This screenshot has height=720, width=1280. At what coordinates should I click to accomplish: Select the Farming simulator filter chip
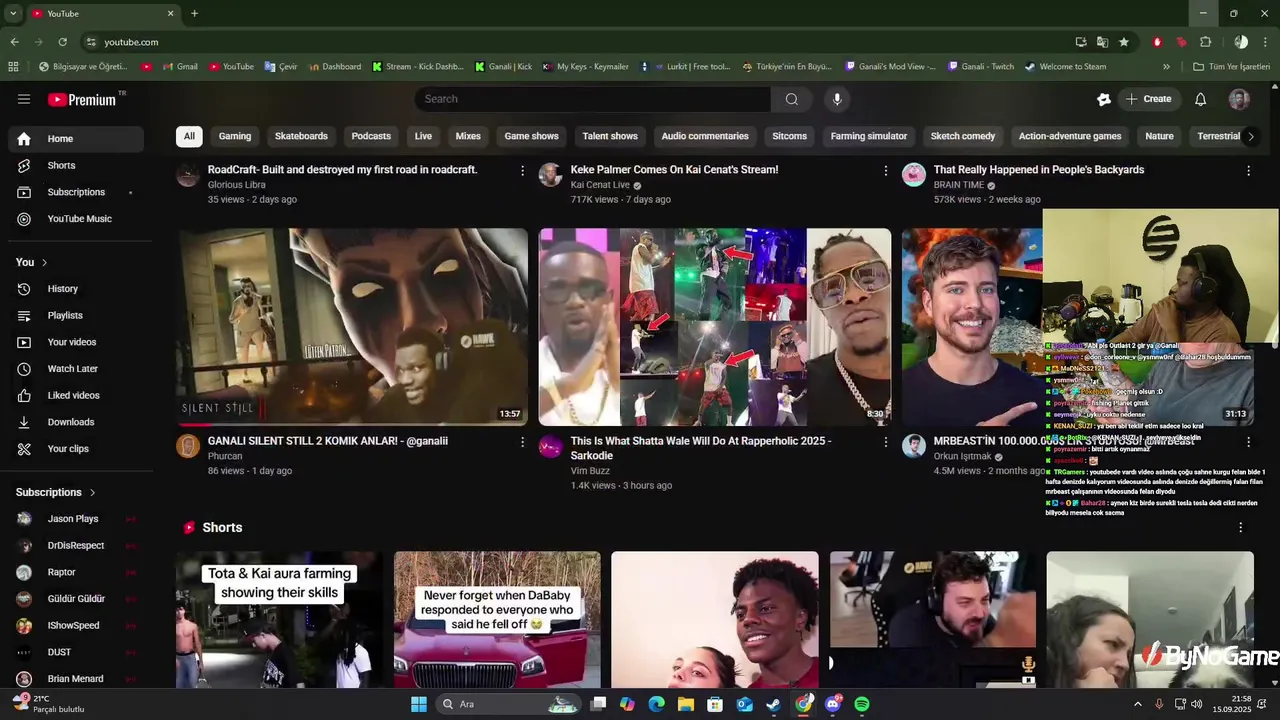pyautogui.click(x=869, y=136)
